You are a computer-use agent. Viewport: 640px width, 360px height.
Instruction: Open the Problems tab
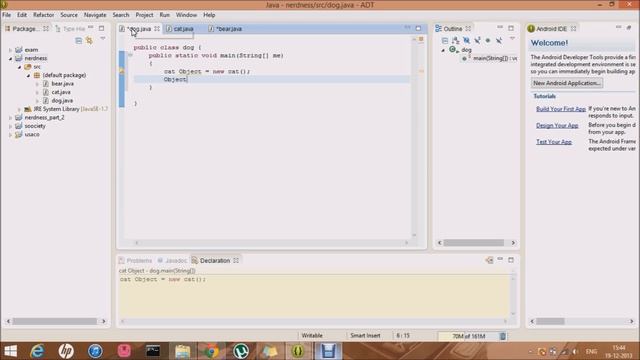[x=136, y=260]
